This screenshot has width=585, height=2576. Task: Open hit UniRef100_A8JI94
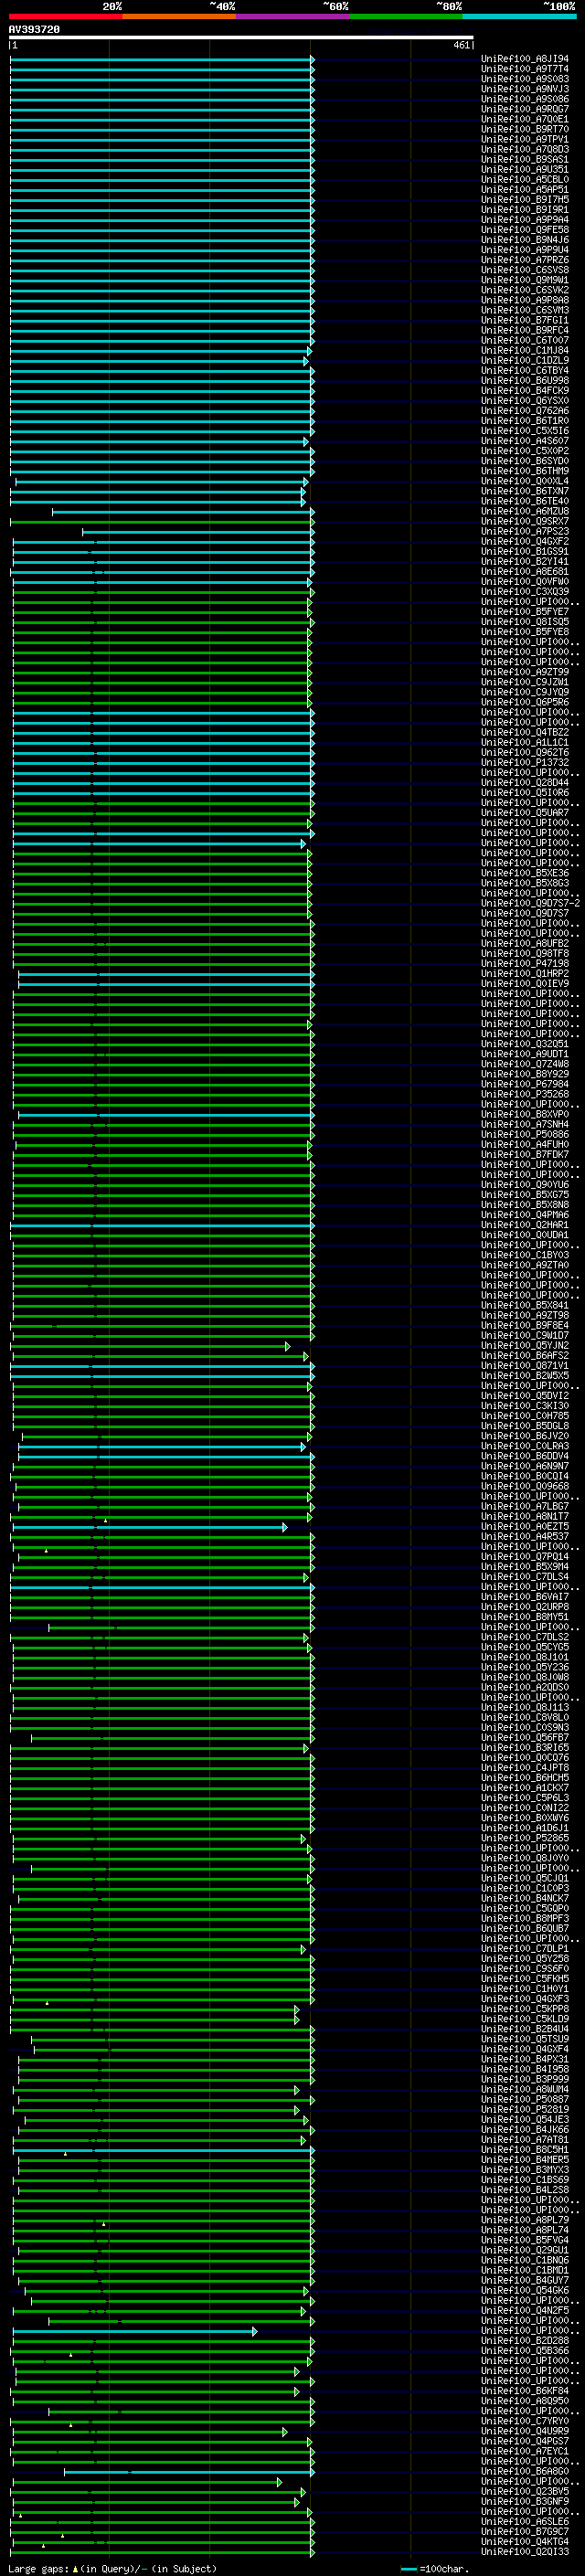coord(525,59)
